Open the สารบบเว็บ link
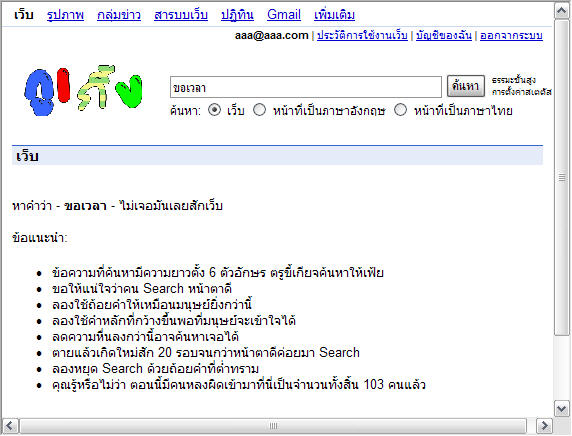Viewport: 572px width, 436px height. (181, 15)
